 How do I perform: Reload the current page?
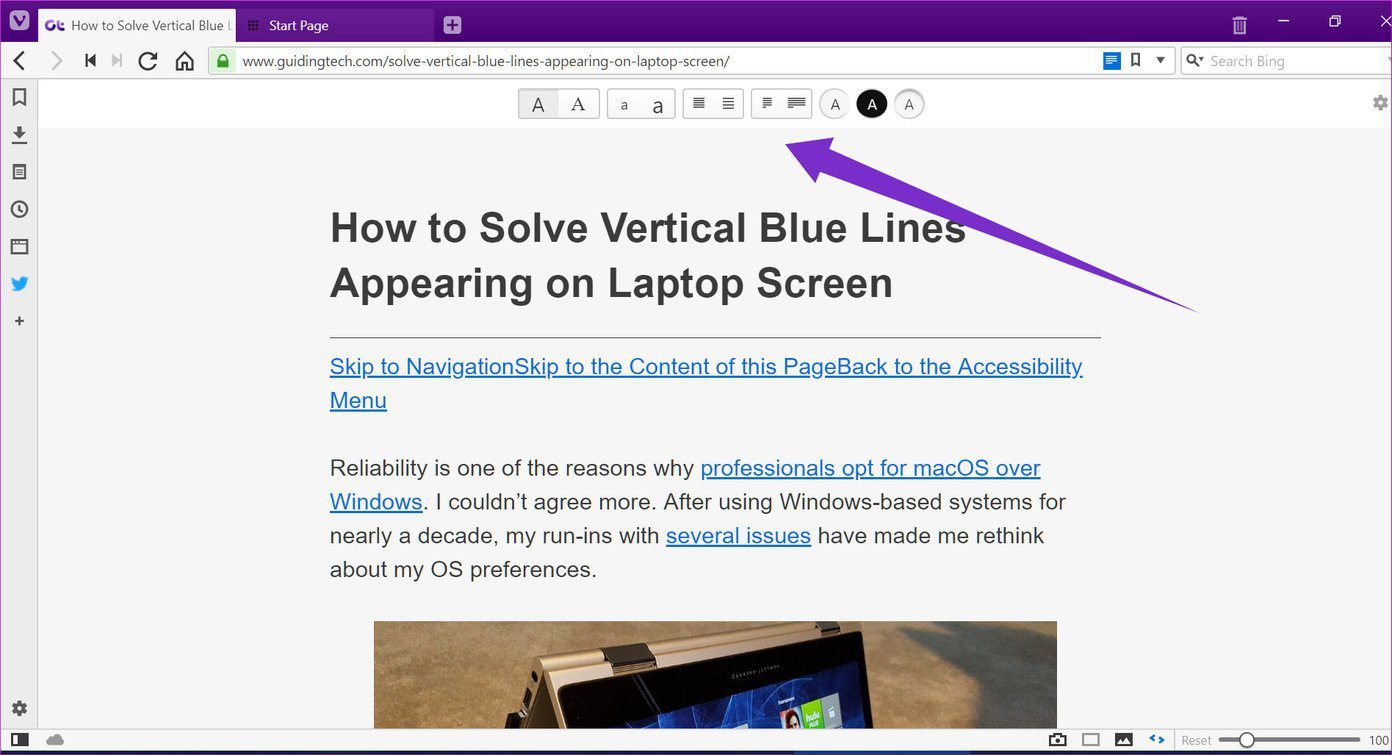tap(148, 61)
